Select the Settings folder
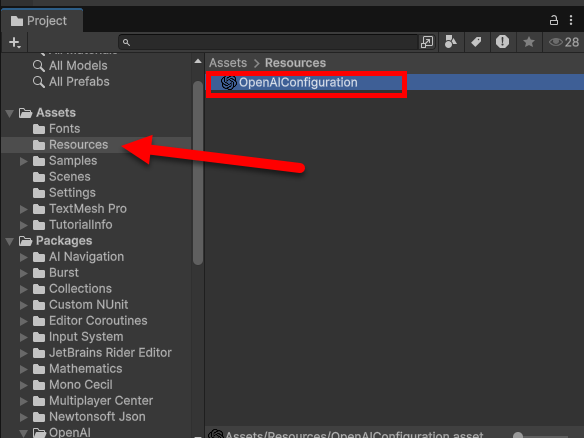 [64, 193]
